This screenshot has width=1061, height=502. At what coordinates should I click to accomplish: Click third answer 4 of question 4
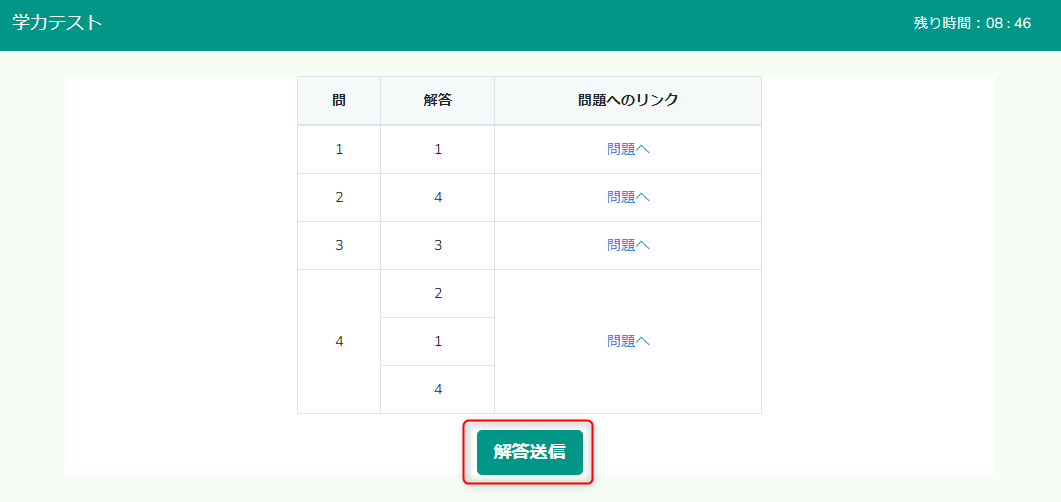click(x=438, y=390)
